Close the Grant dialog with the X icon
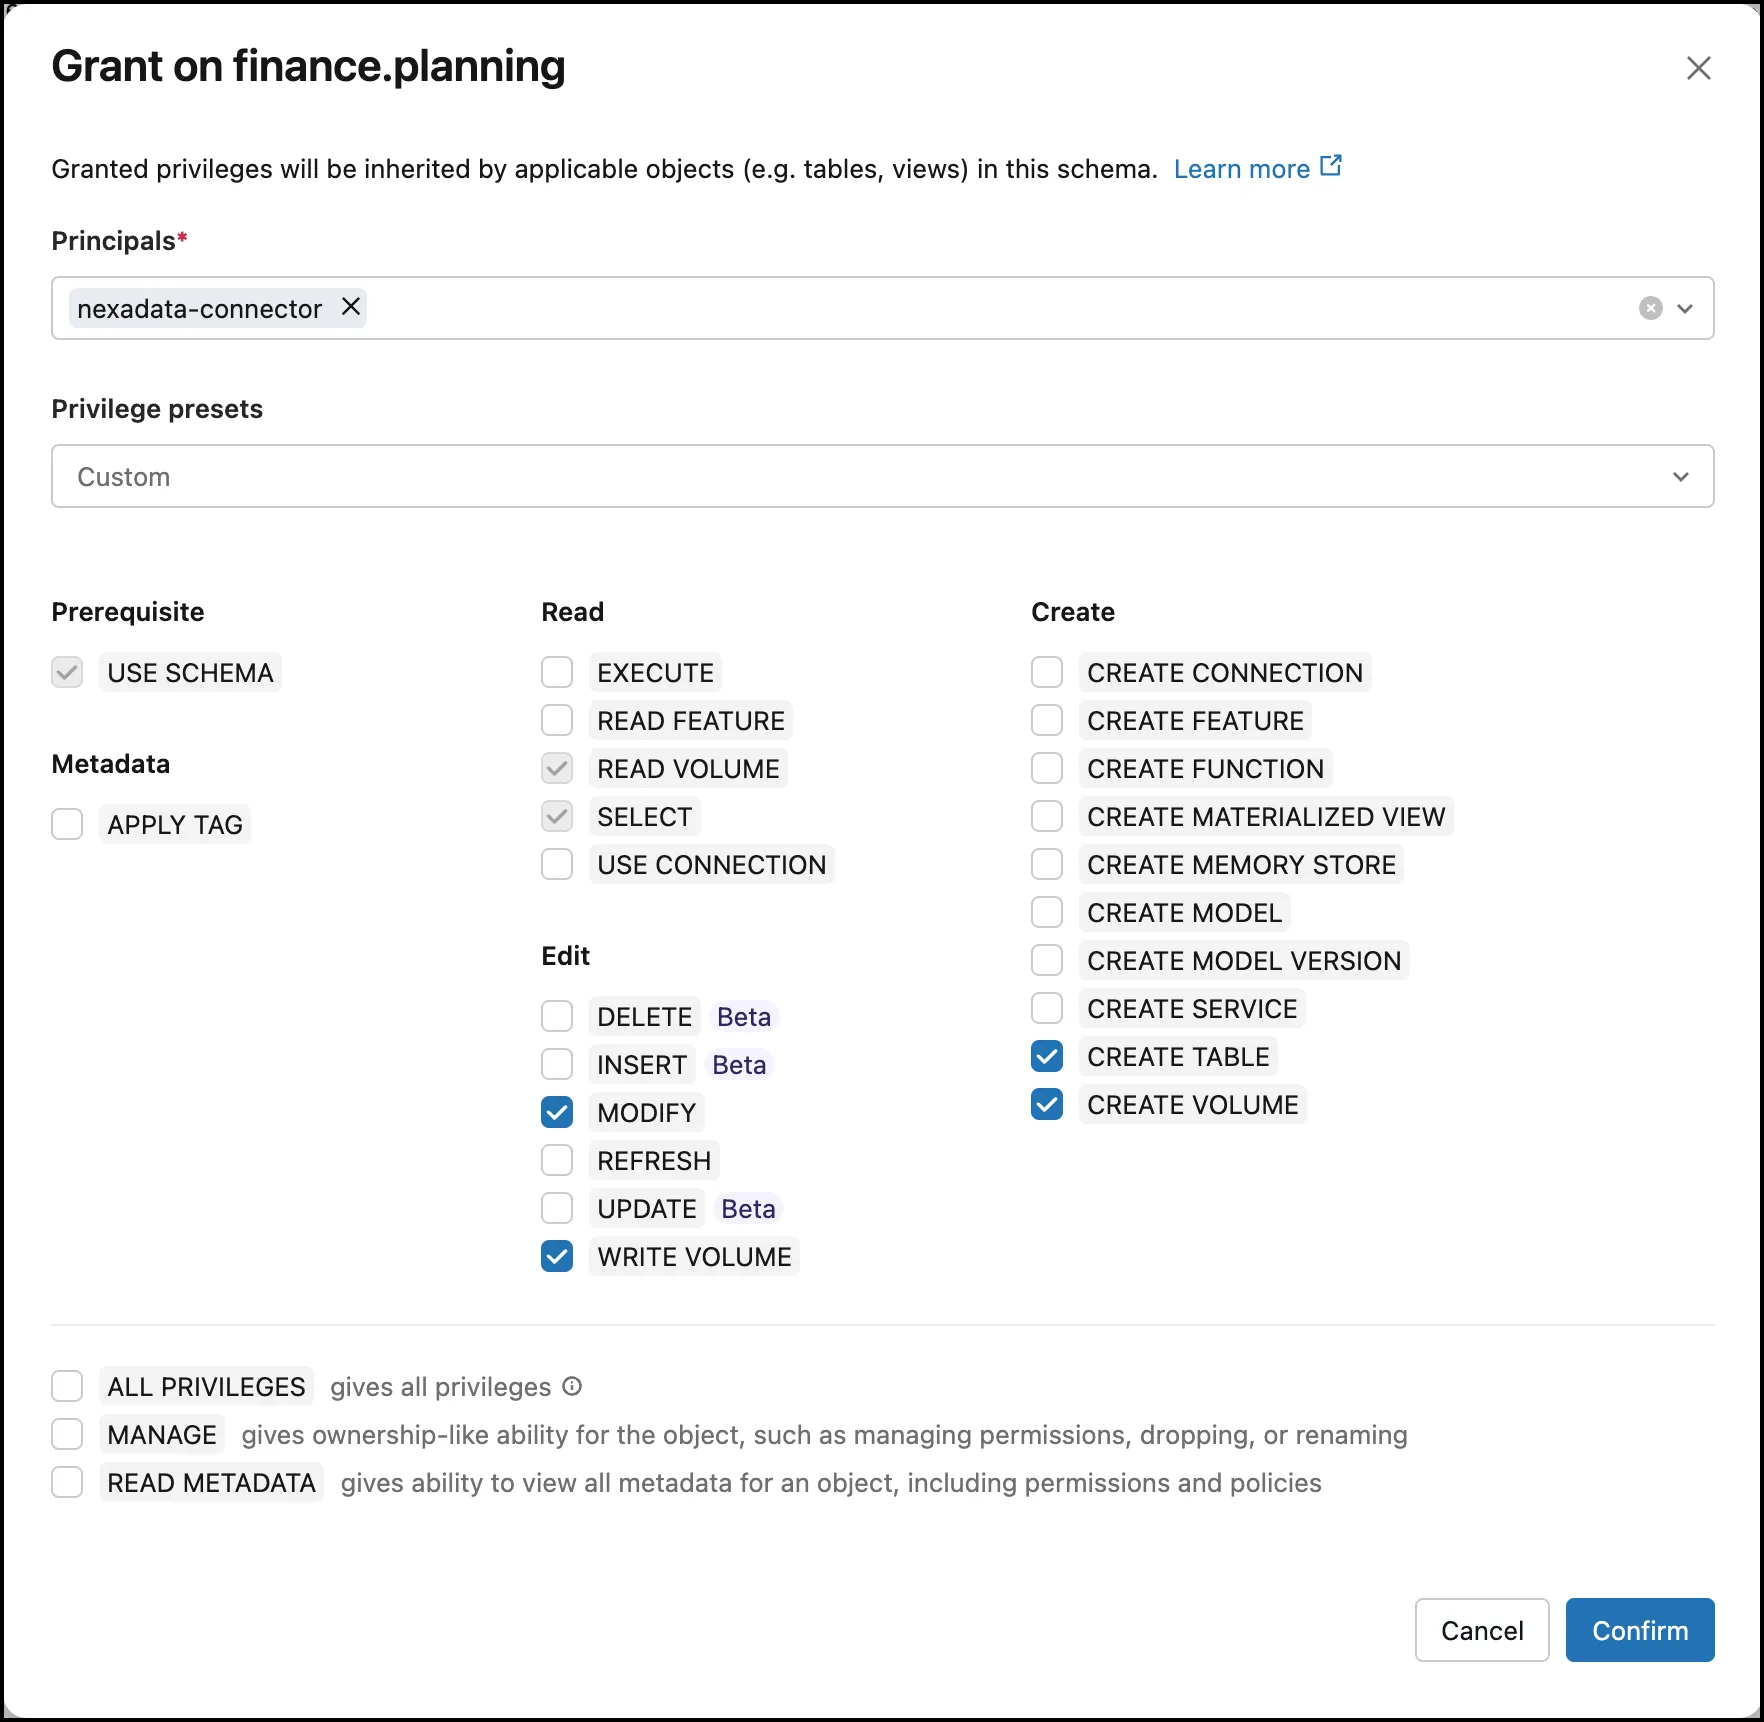The image size is (1764, 1722). (x=1698, y=68)
